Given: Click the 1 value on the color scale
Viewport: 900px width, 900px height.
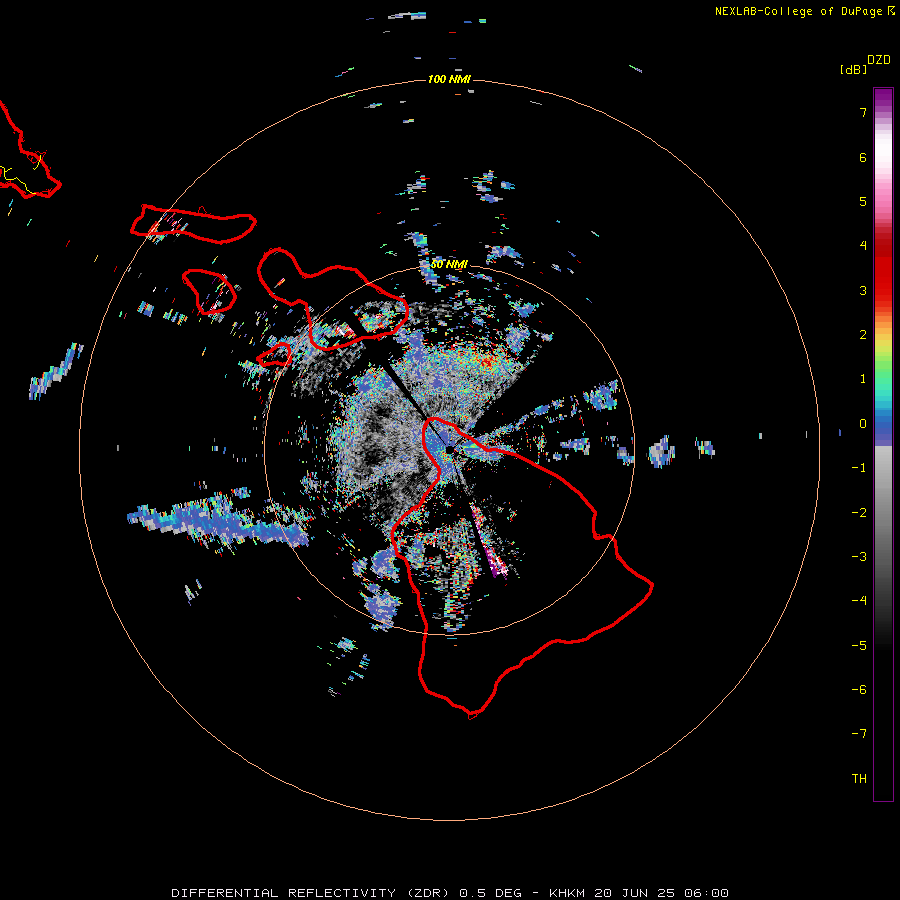Looking at the screenshot, I should pyautogui.click(x=863, y=379).
